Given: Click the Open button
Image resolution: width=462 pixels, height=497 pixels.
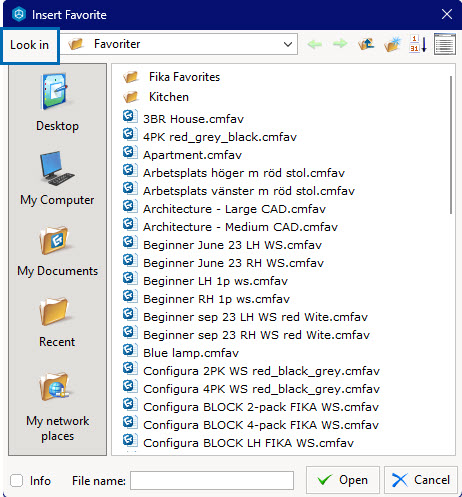Looking at the screenshot, I should click(x=343, y=480).
